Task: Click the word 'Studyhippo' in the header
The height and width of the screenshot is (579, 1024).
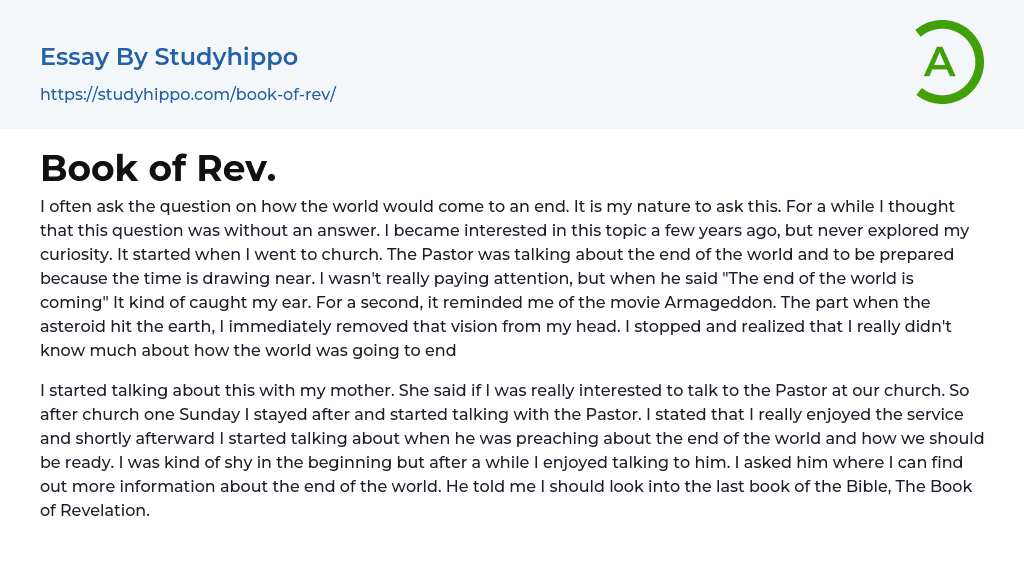Action: 226,57
